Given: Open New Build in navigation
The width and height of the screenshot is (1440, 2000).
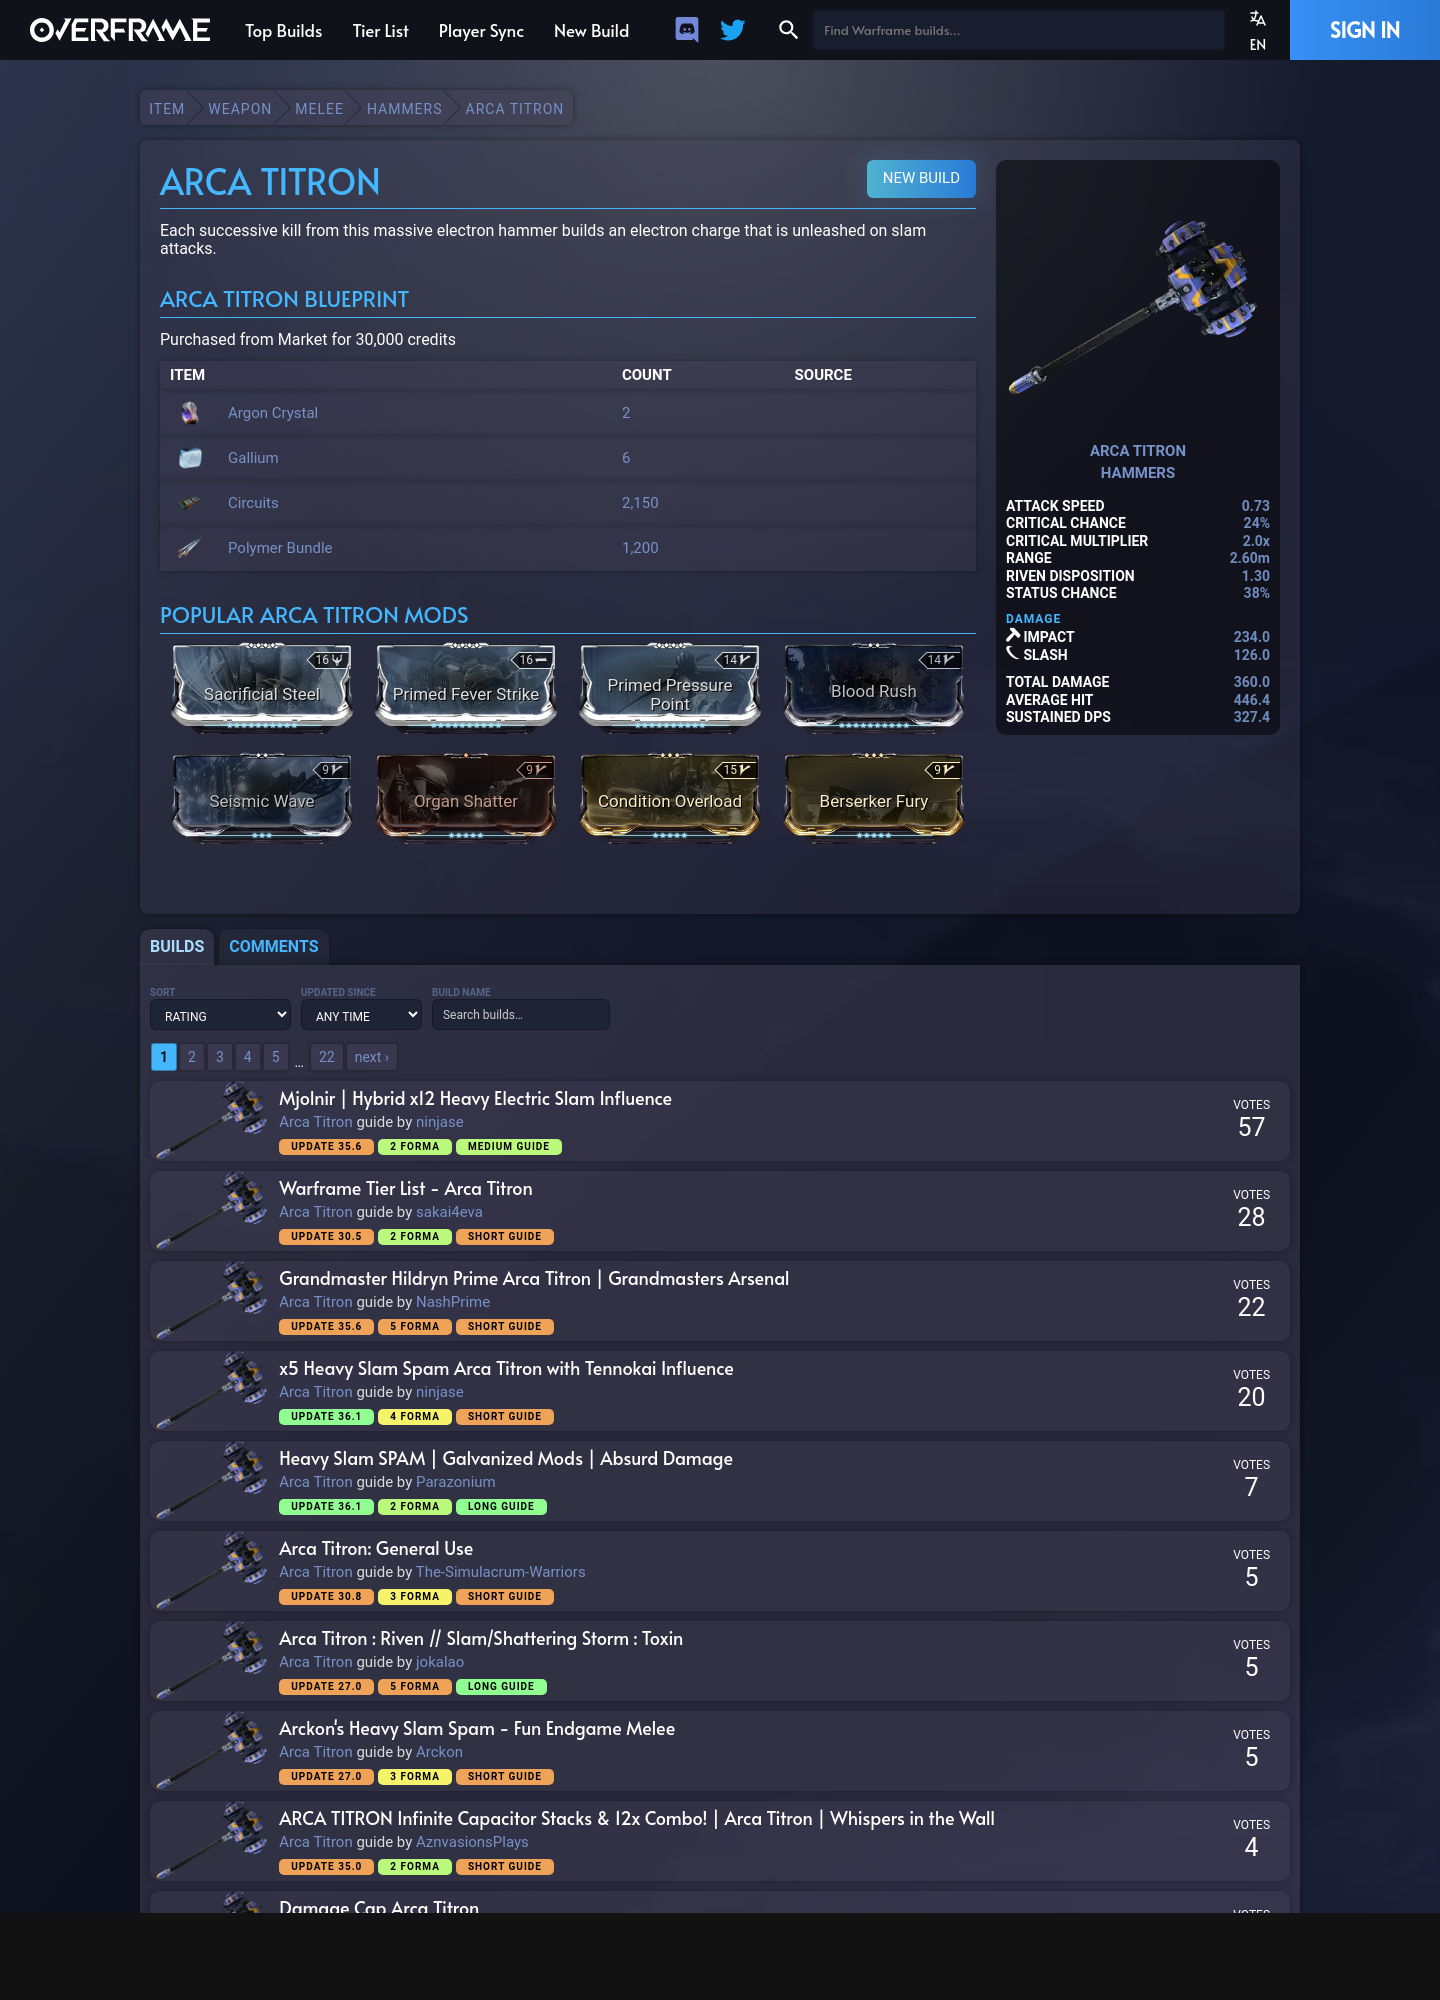Looking at the screenshot, I should pos(592,31).
